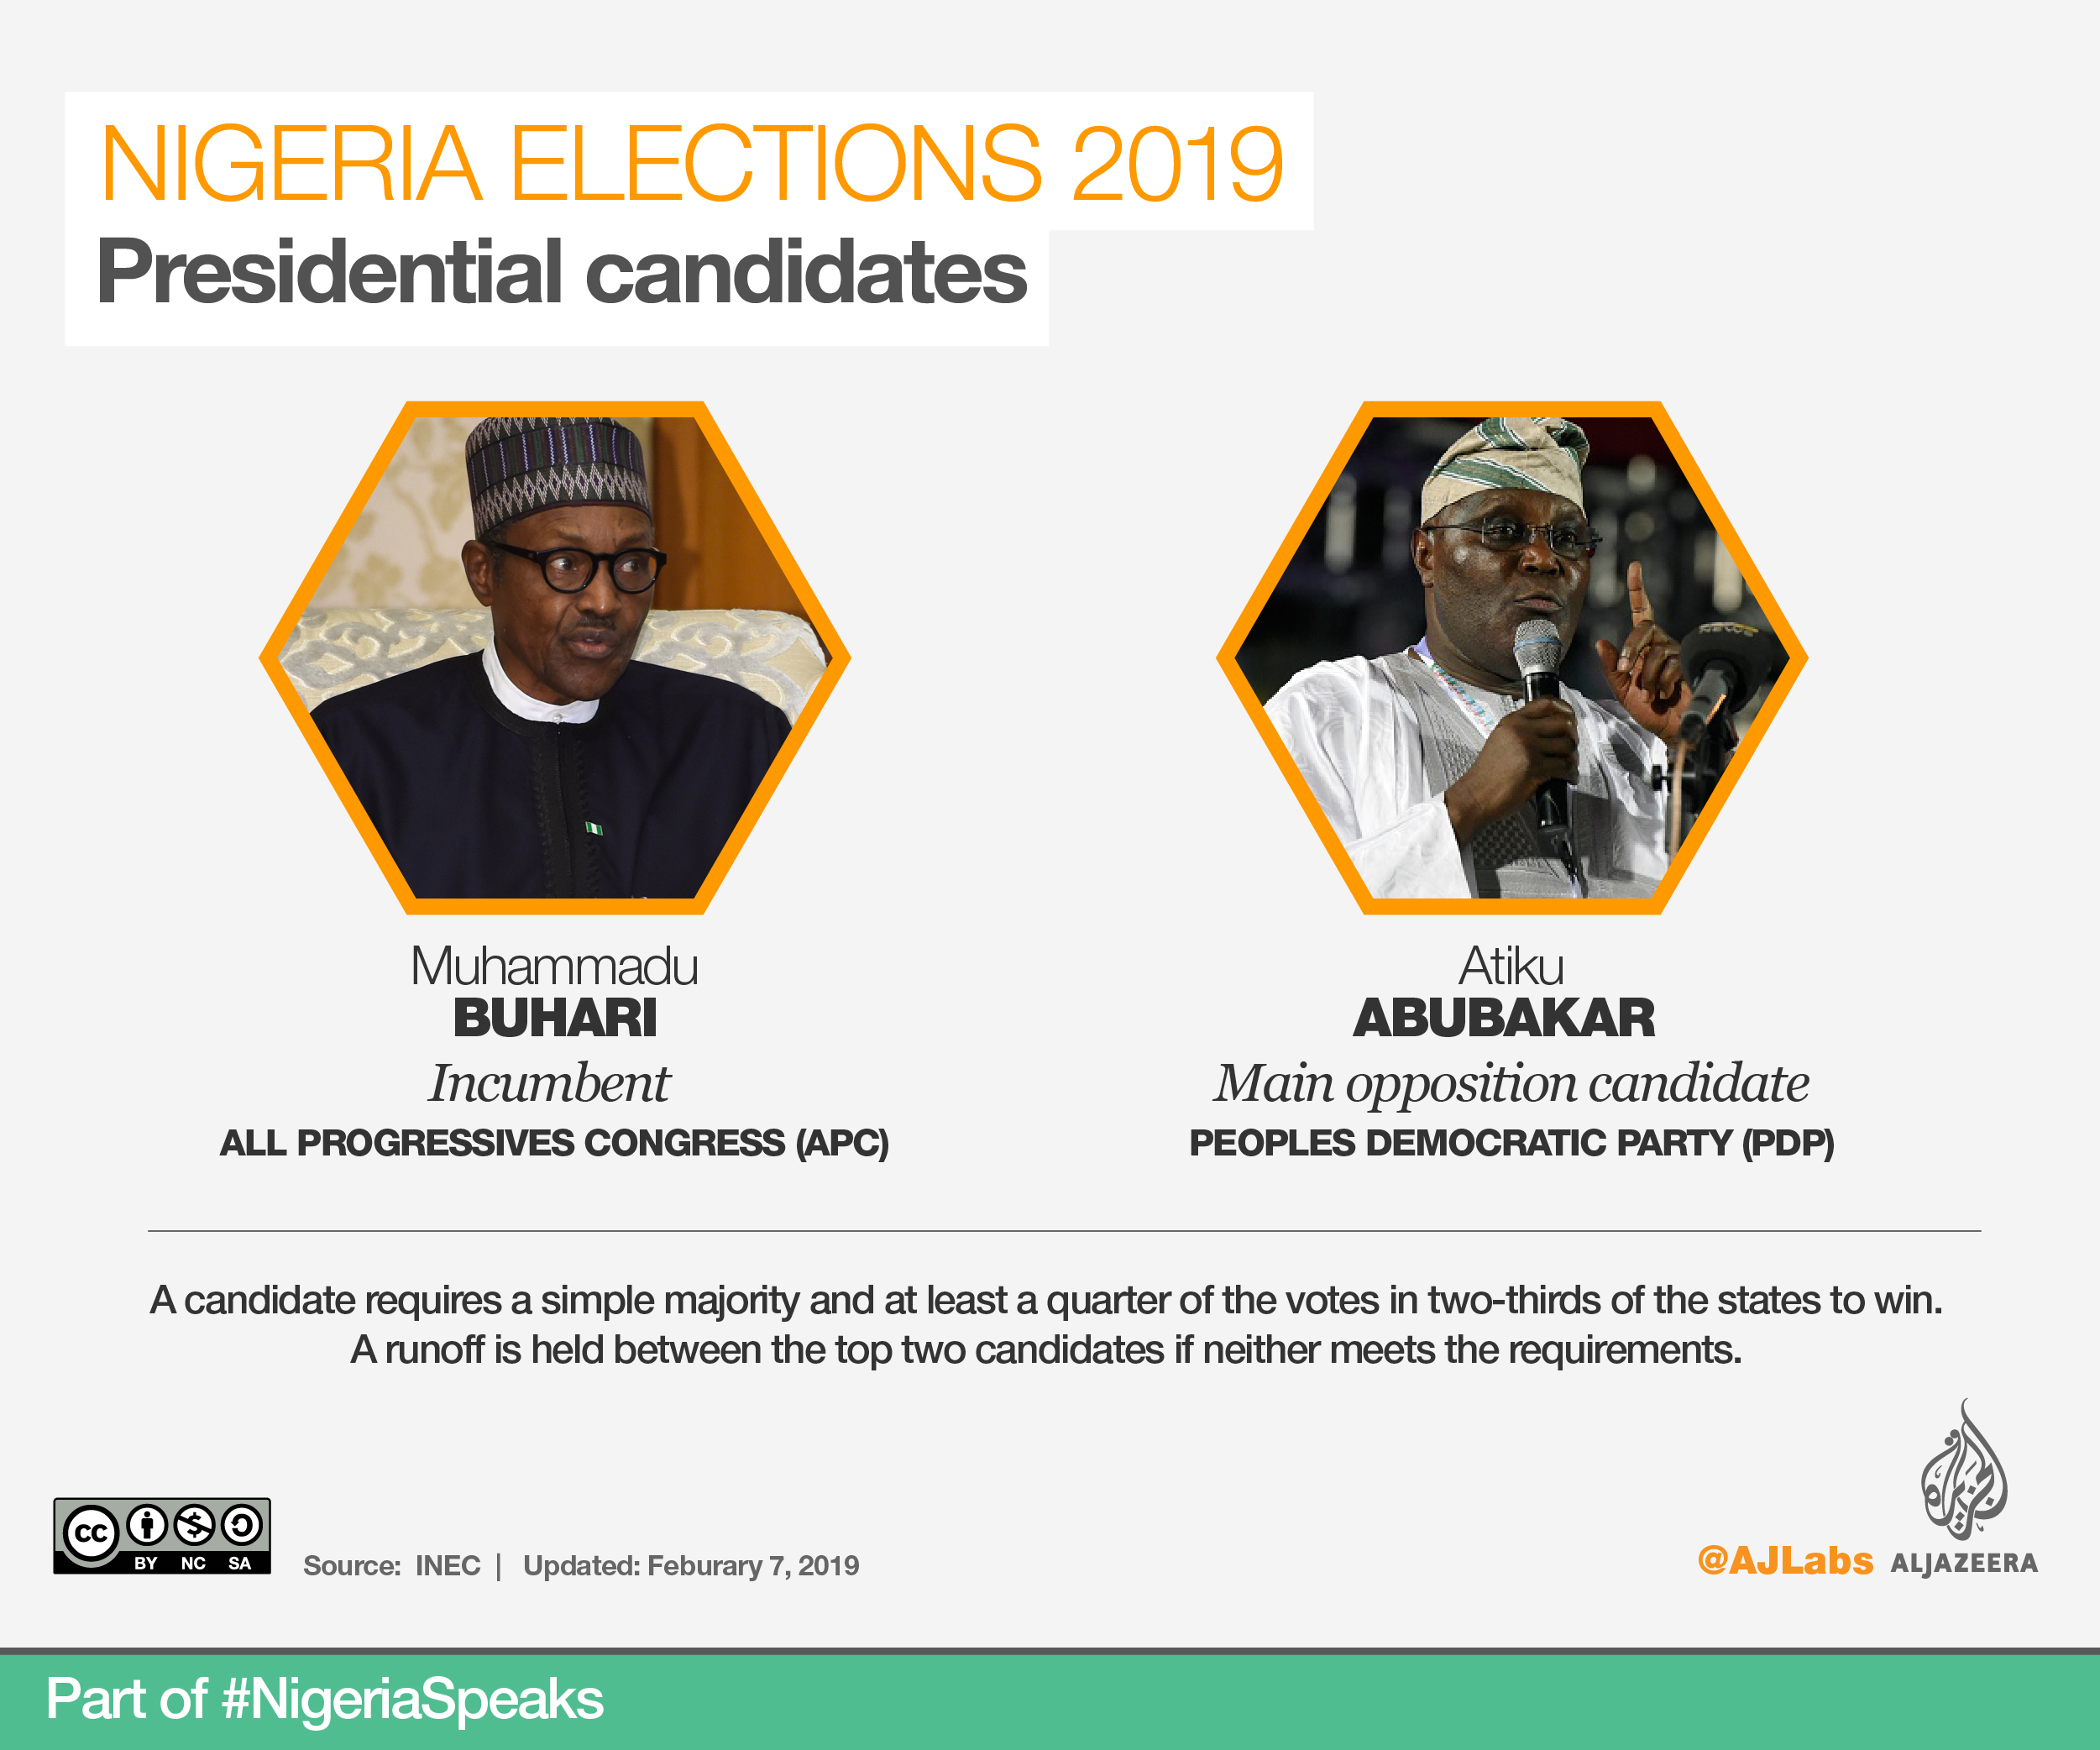This screenshot has height=1750, width=2100.
Task: Click the "ALL PROGRESSIVES CONGRESS (APC)" label
Action: coord(554,1143)
